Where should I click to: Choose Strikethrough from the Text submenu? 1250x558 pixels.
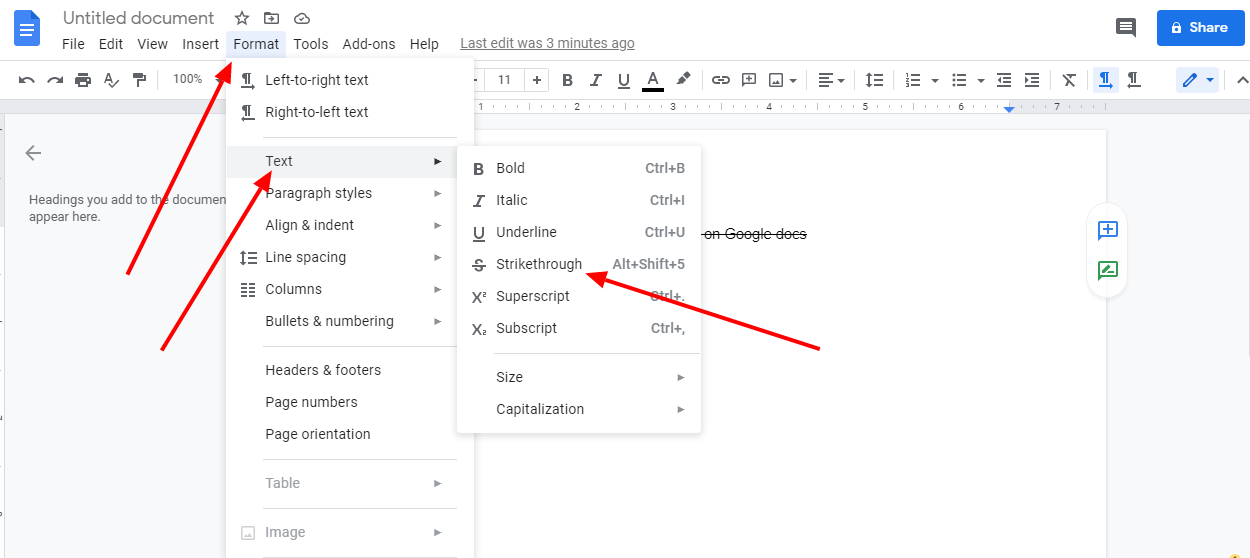click(x=539, y=264)
